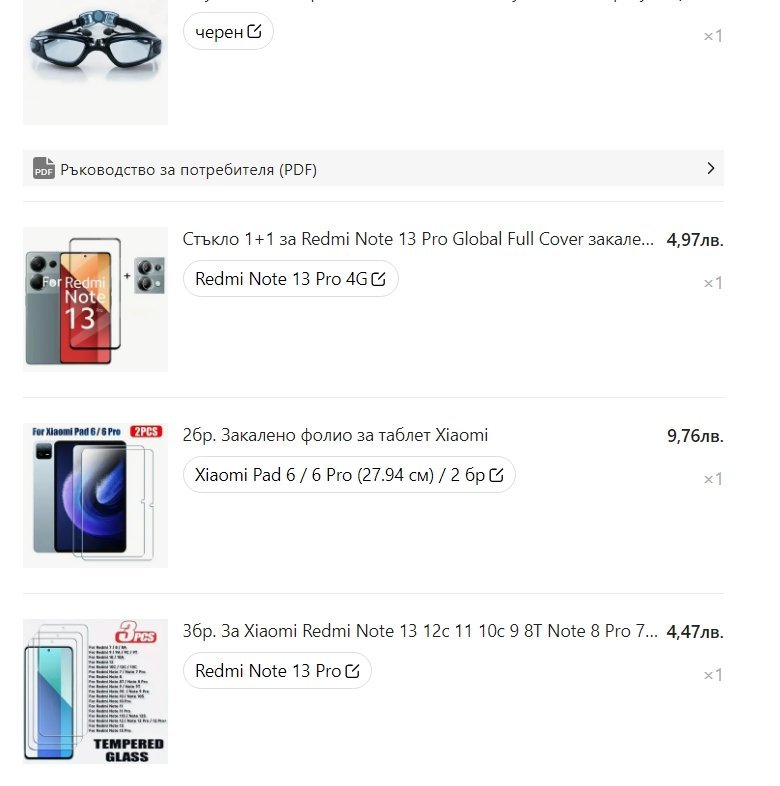The height and width of the screenshot is (786, 780).
Task: Click the 9,76лв. price of tablet foil
Action: (x=695, y=436)
